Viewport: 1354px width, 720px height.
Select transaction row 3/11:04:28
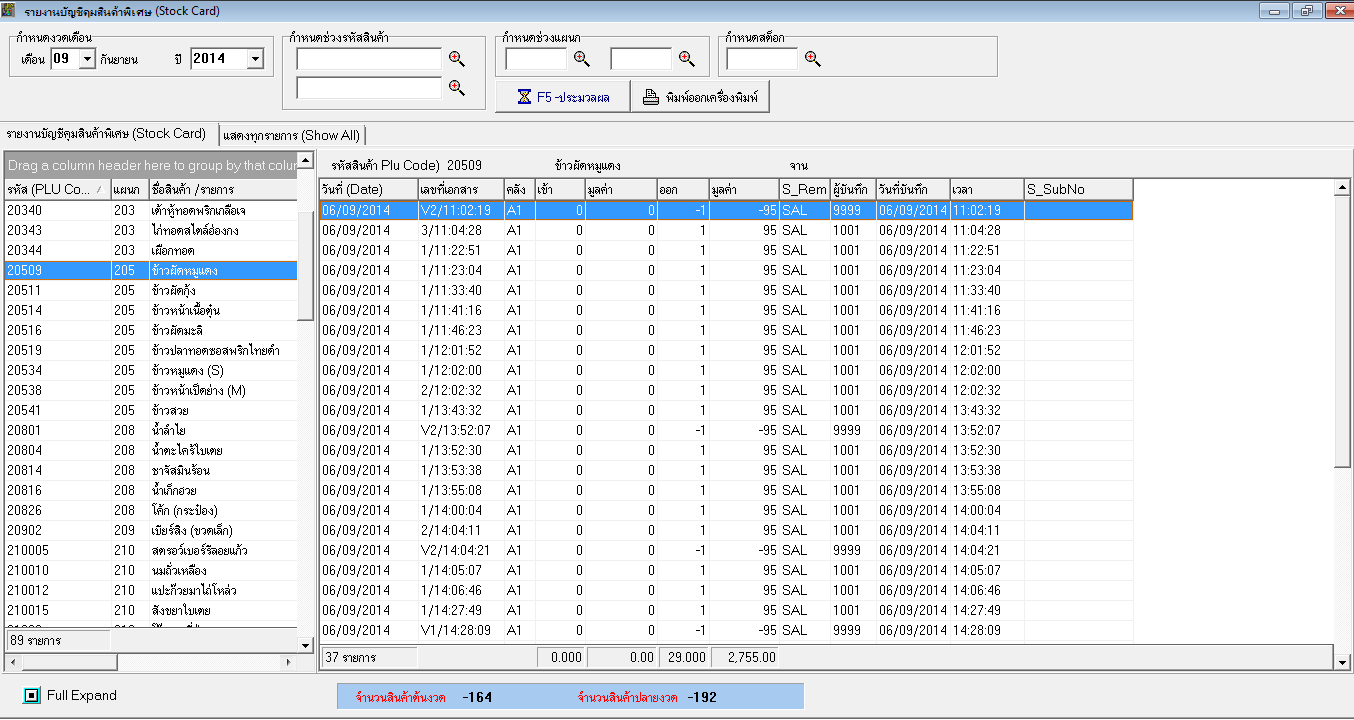[x=726, y=230]
